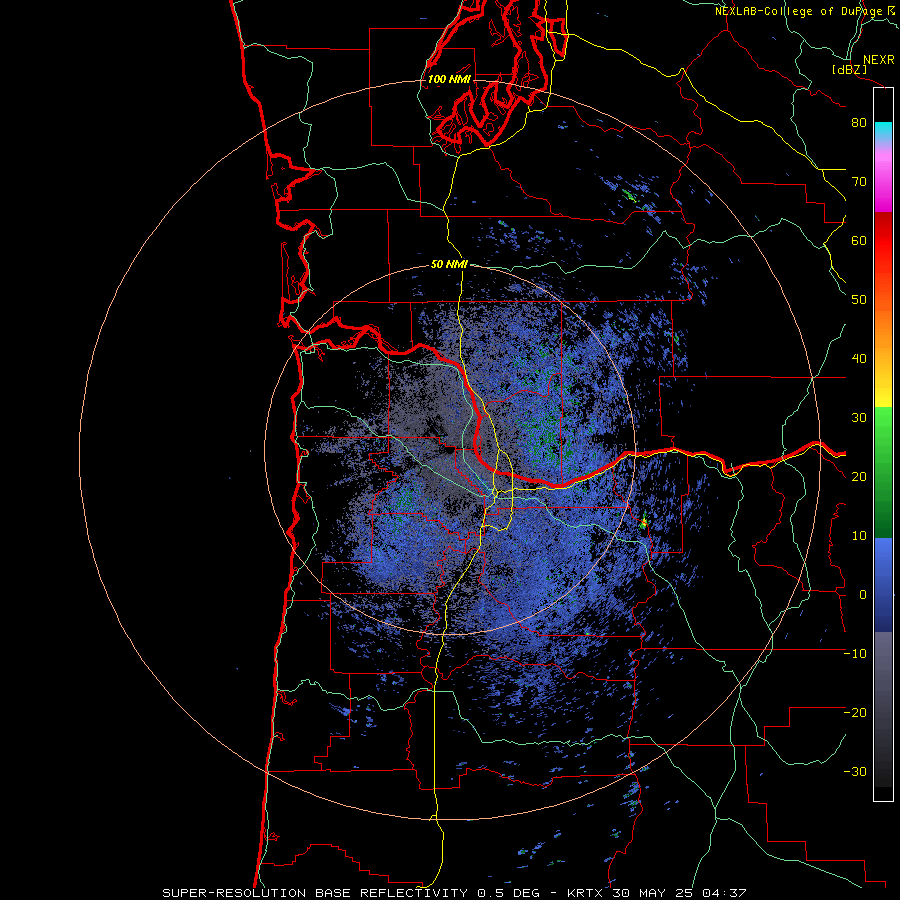Click the 0.5 DEG elevation text
This screenshot has height=900, width=900.
tap(508, 893)
